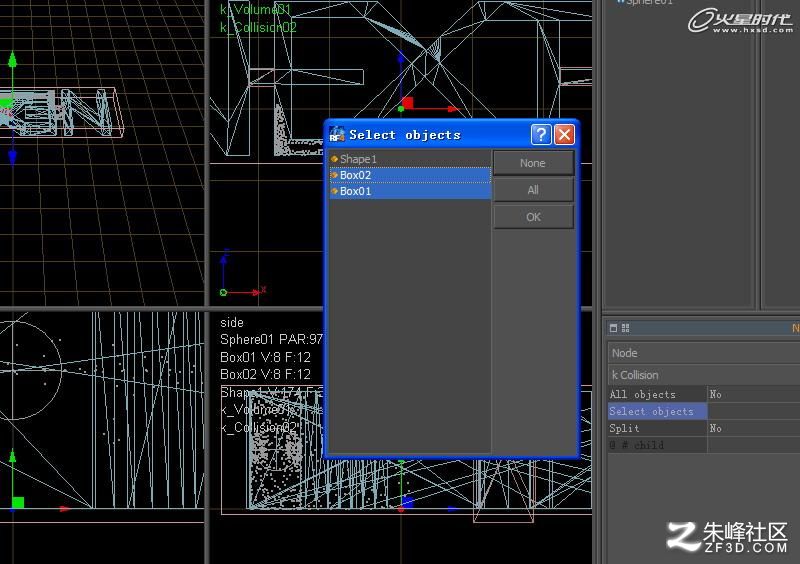800x564 pixels.
Task: Click the 'Box02 V:8 F:12' viewport text
Action: click(265, 374)
